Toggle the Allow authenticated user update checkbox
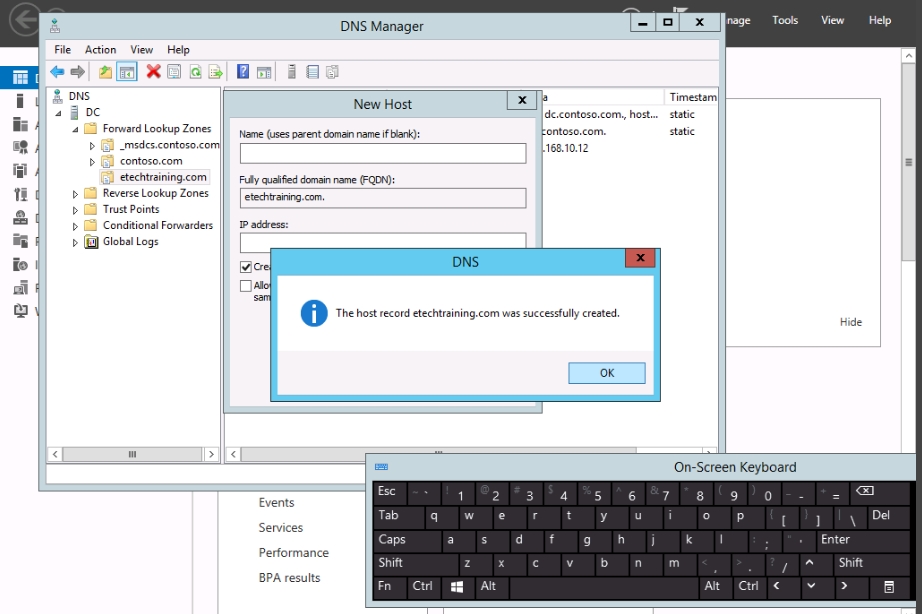Screen dimensions: 922x614 [246, 286]
